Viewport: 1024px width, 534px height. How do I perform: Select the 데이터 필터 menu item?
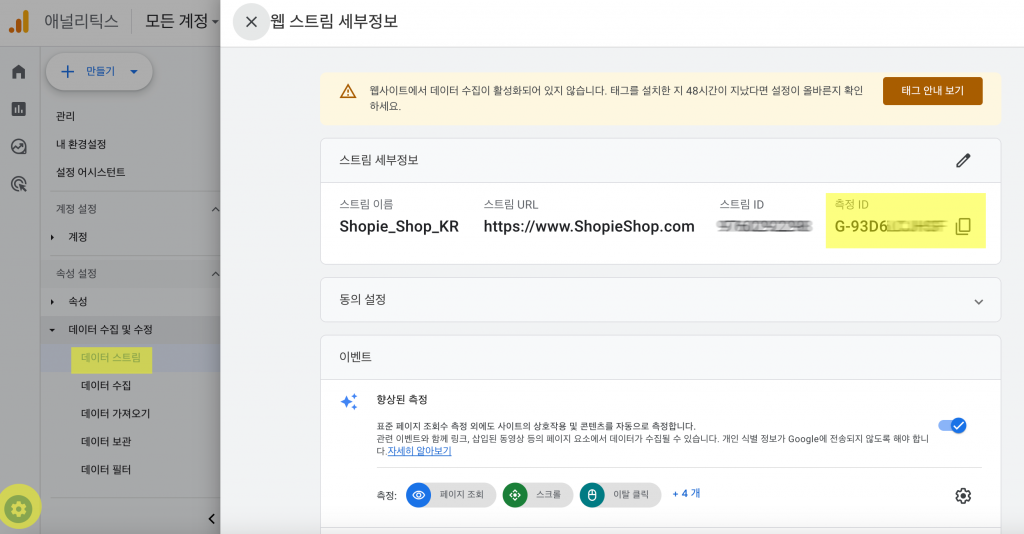(106, 469)
